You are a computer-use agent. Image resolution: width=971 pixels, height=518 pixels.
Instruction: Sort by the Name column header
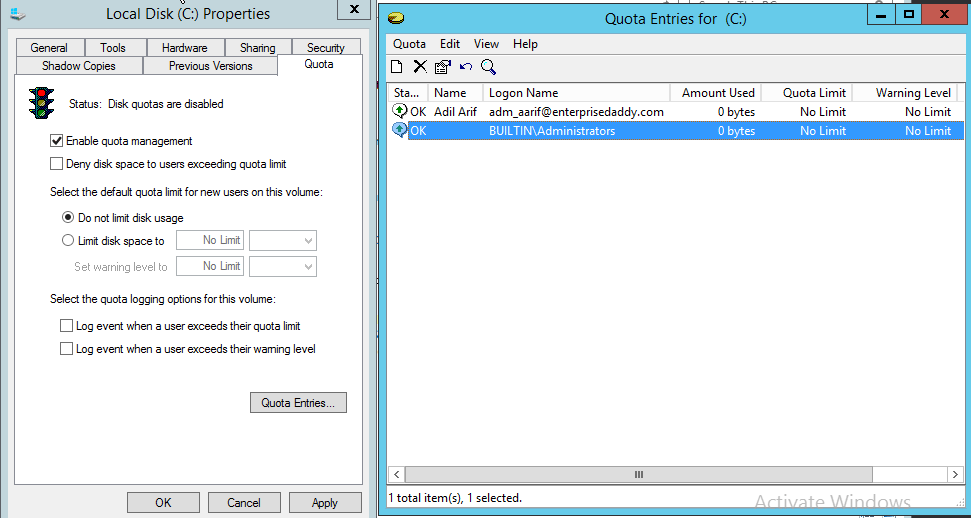[x=456, y=93]
